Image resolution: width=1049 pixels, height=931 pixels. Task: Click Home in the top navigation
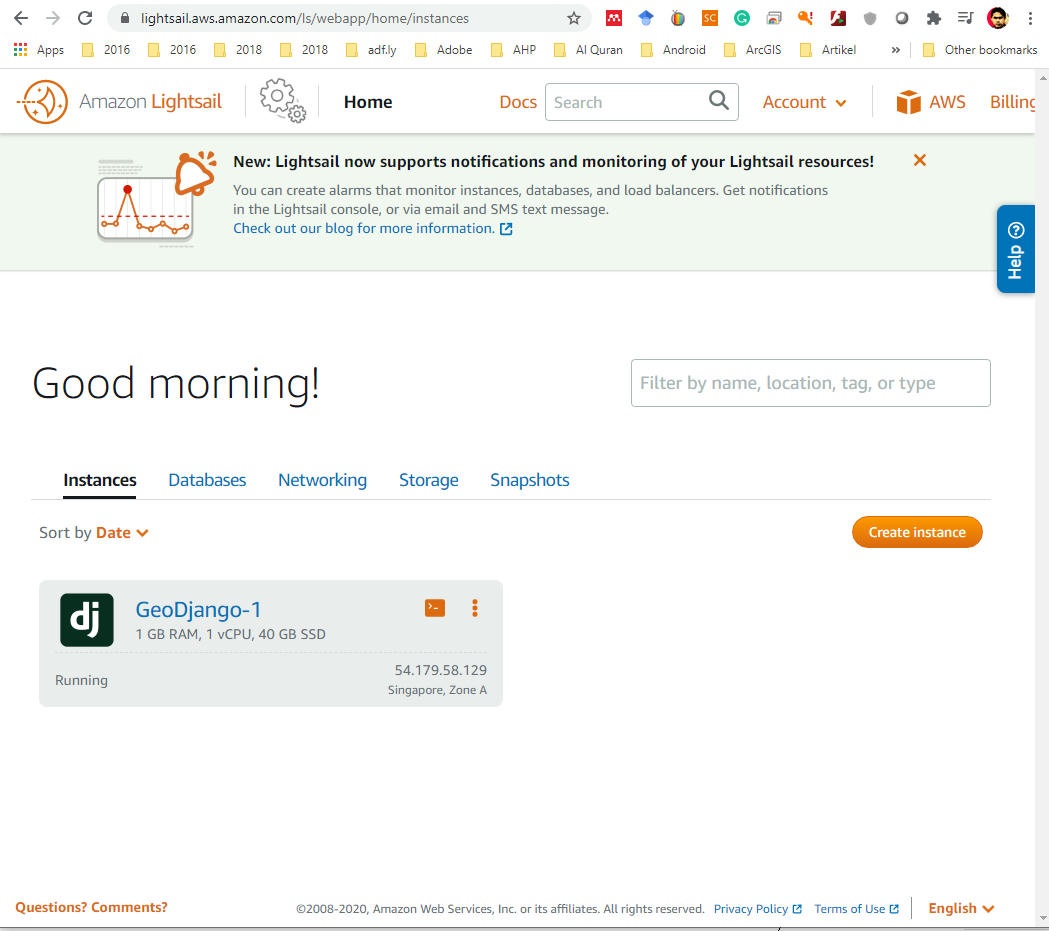(x=368, y=102)
